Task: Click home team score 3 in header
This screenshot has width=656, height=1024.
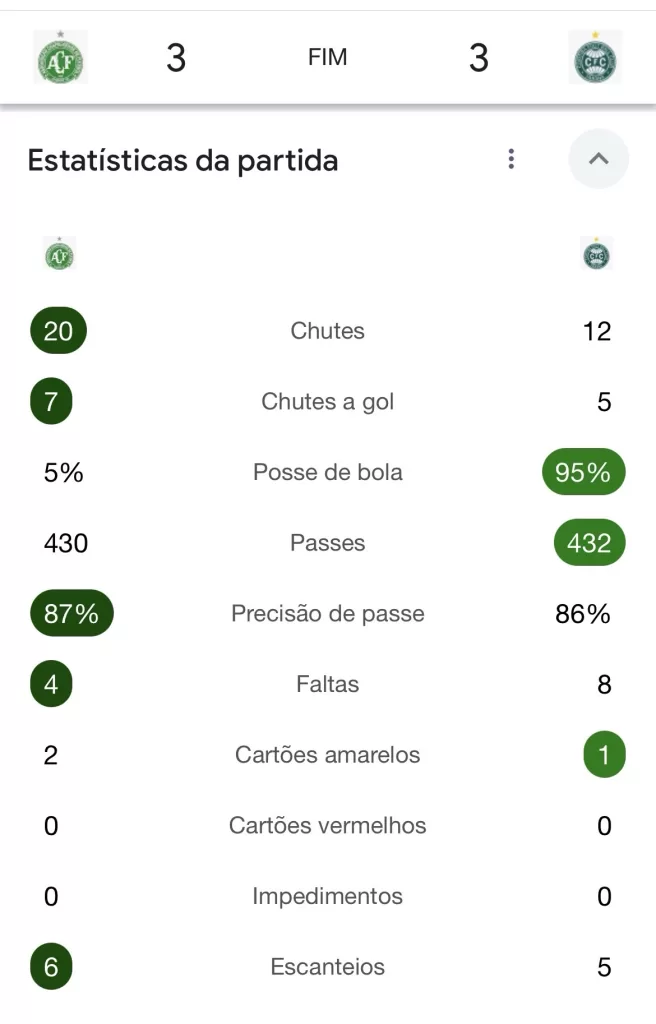Action: [176, 58]
